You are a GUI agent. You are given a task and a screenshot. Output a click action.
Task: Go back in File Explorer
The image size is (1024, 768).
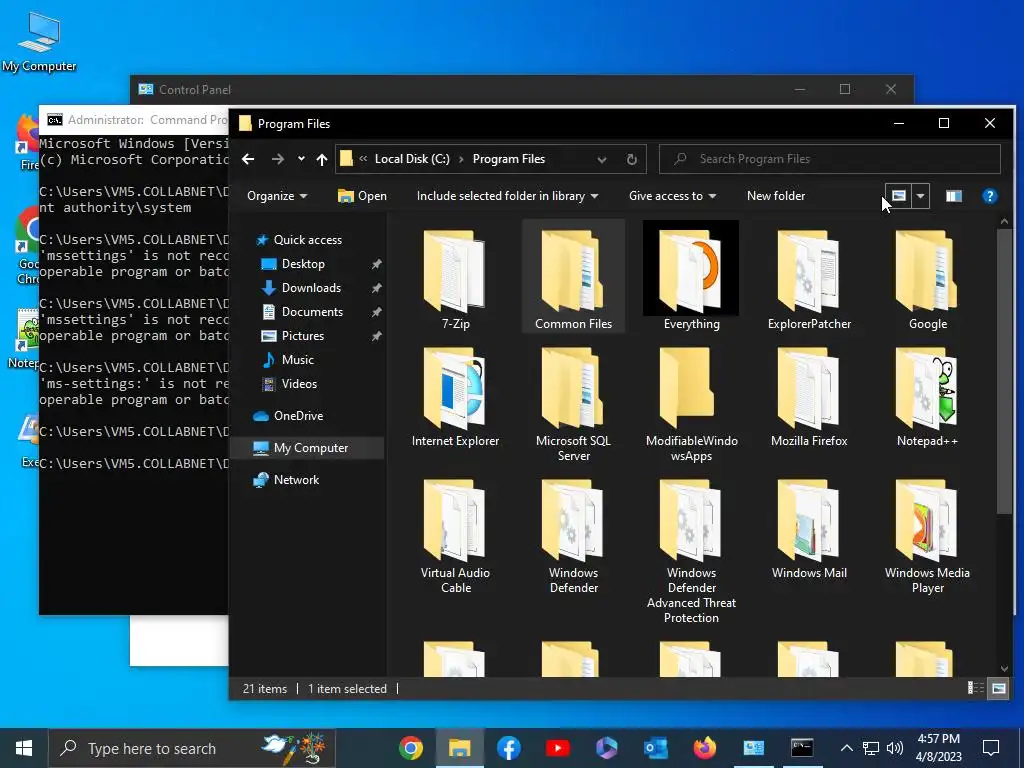[x=248, y=159]
